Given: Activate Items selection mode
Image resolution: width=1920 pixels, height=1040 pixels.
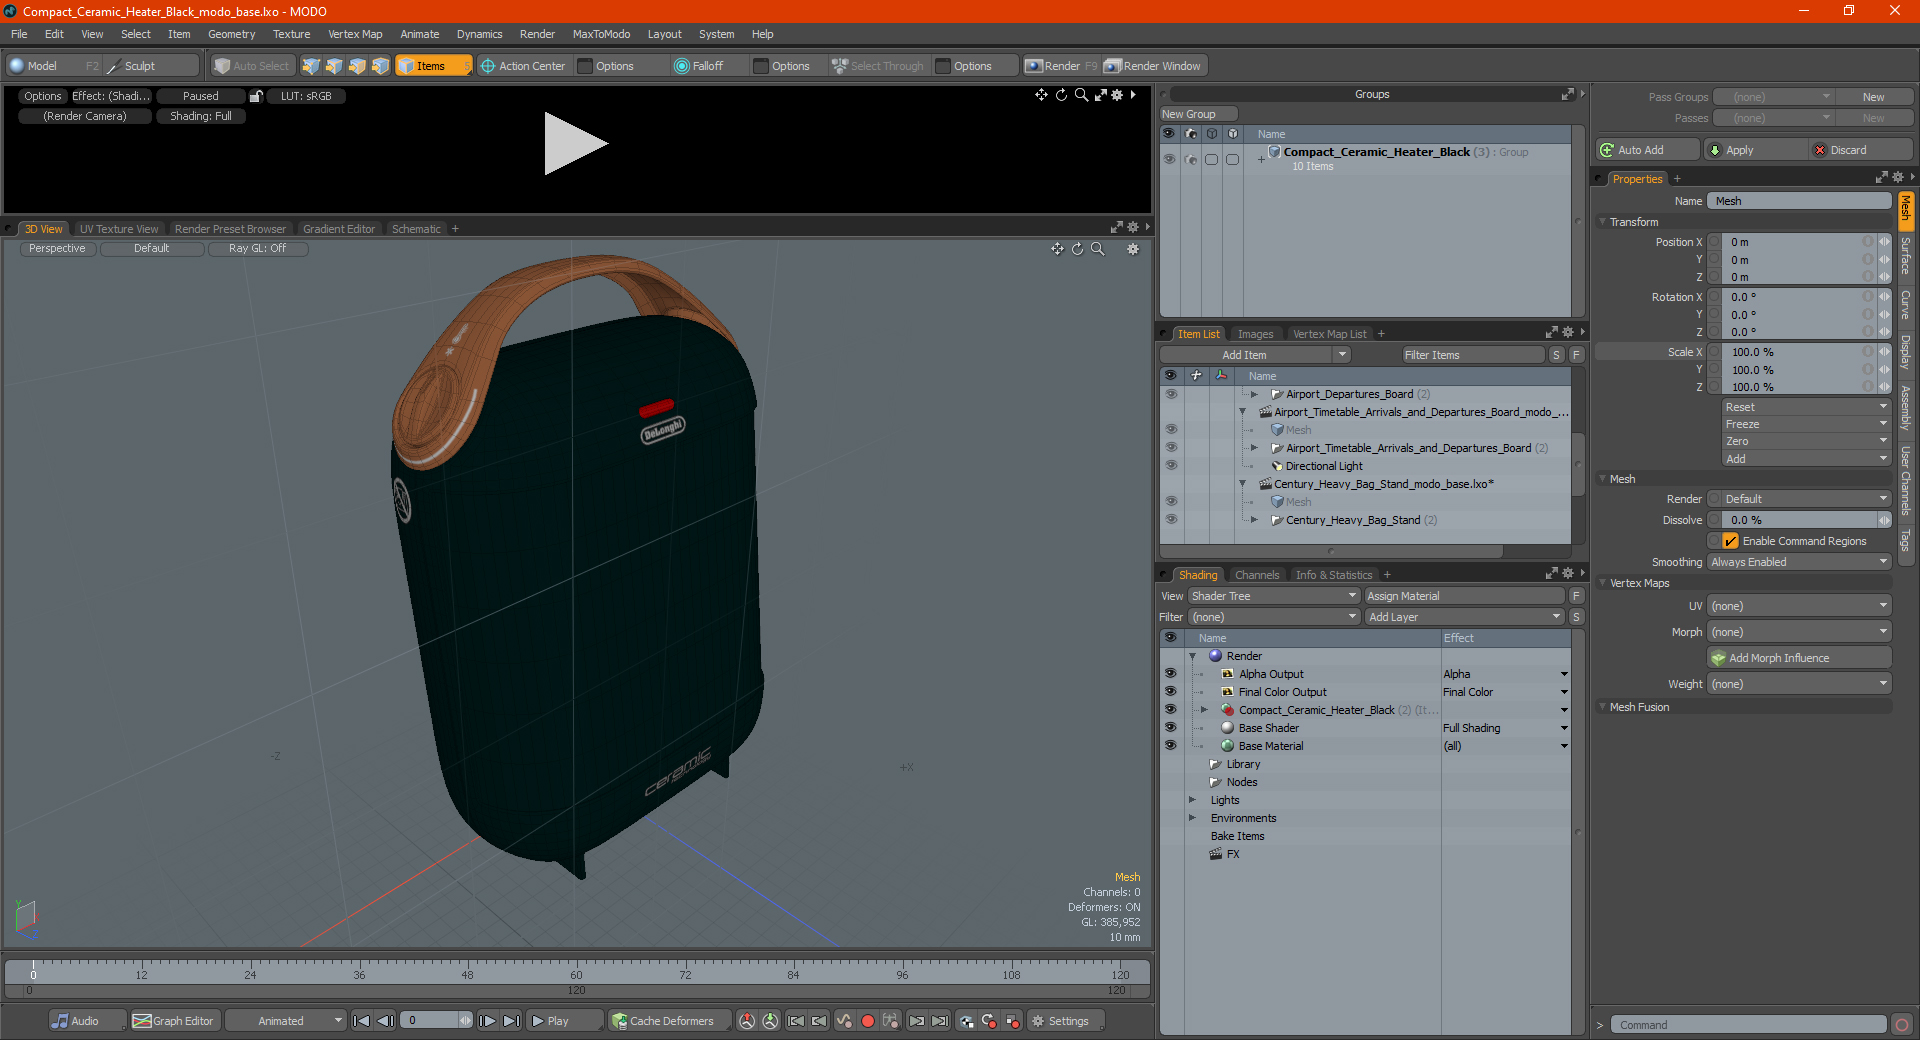Looking at the screenshot, I should 433,66.
